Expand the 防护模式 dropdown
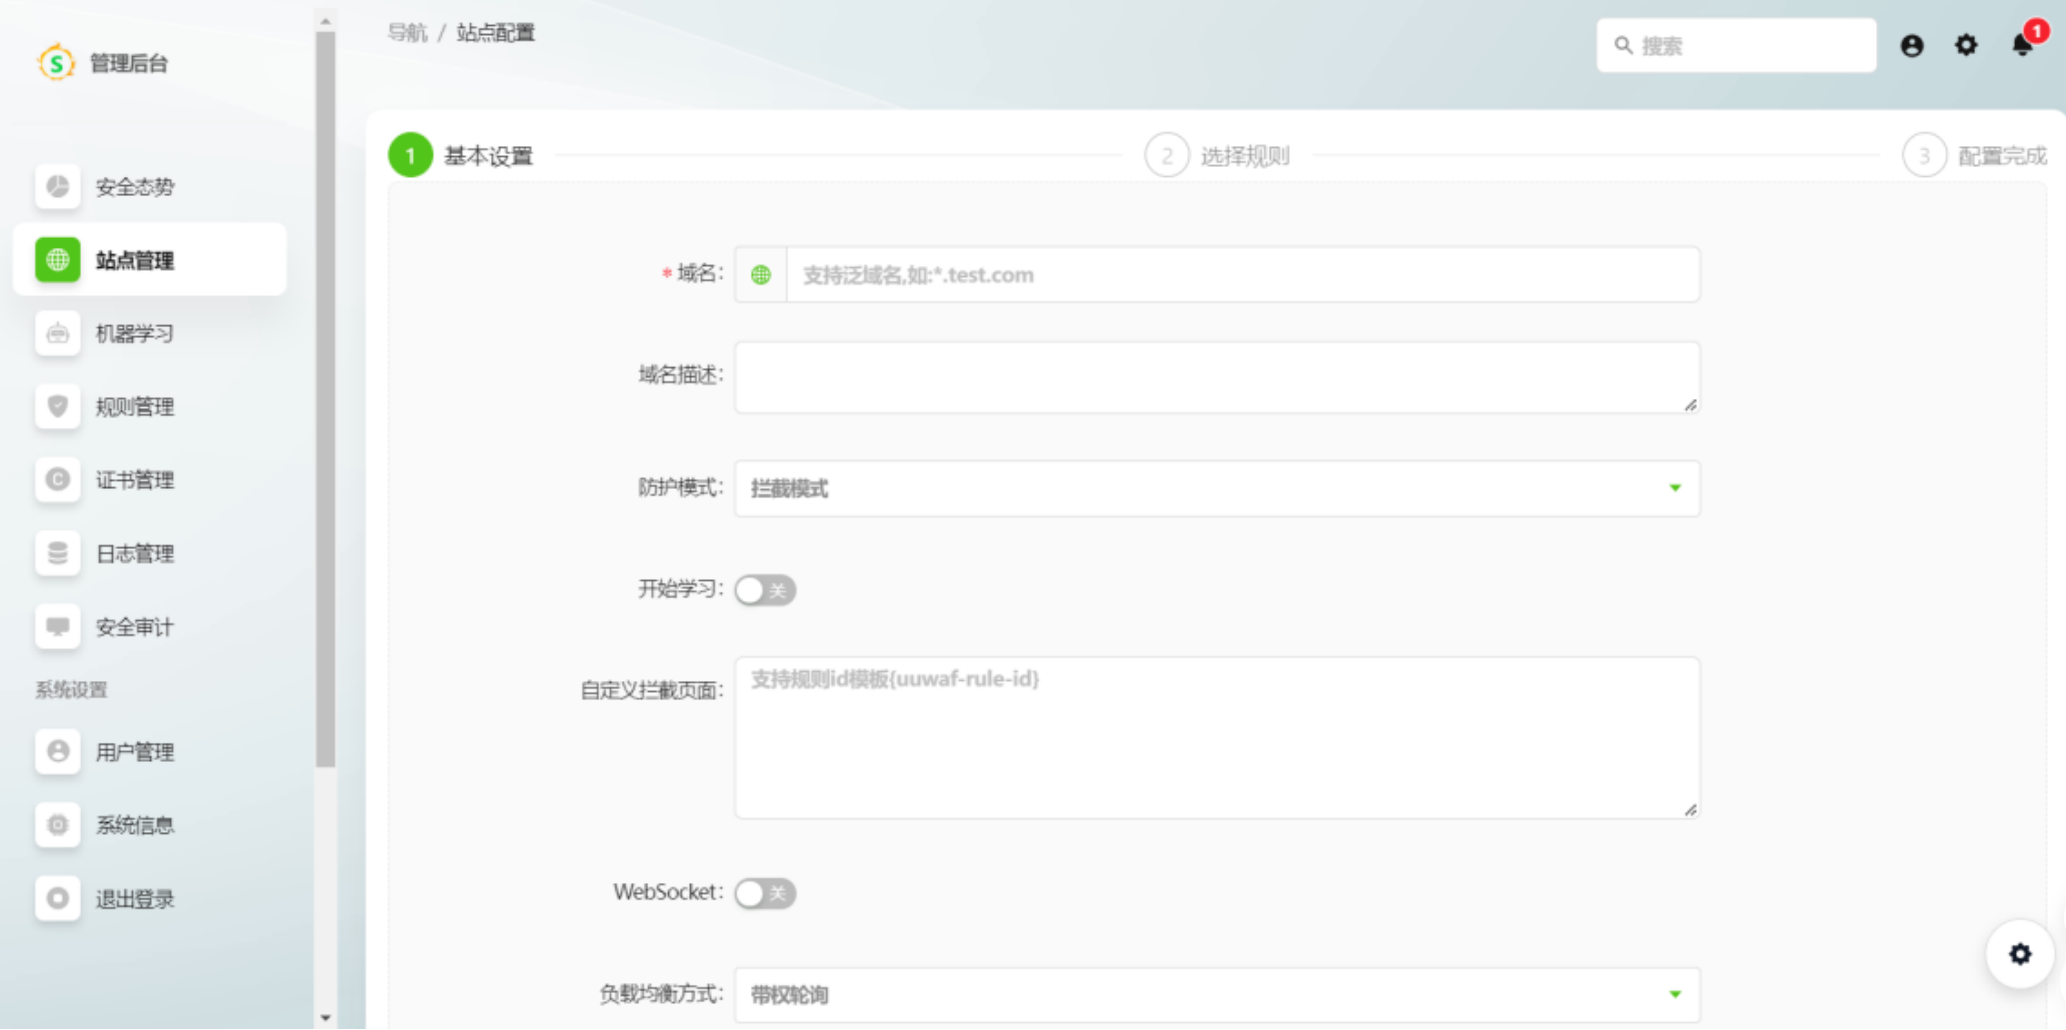Image resolution: width=2066 pixels, height=1030 pixels. pyautogui.click(x=1216, y=488)
